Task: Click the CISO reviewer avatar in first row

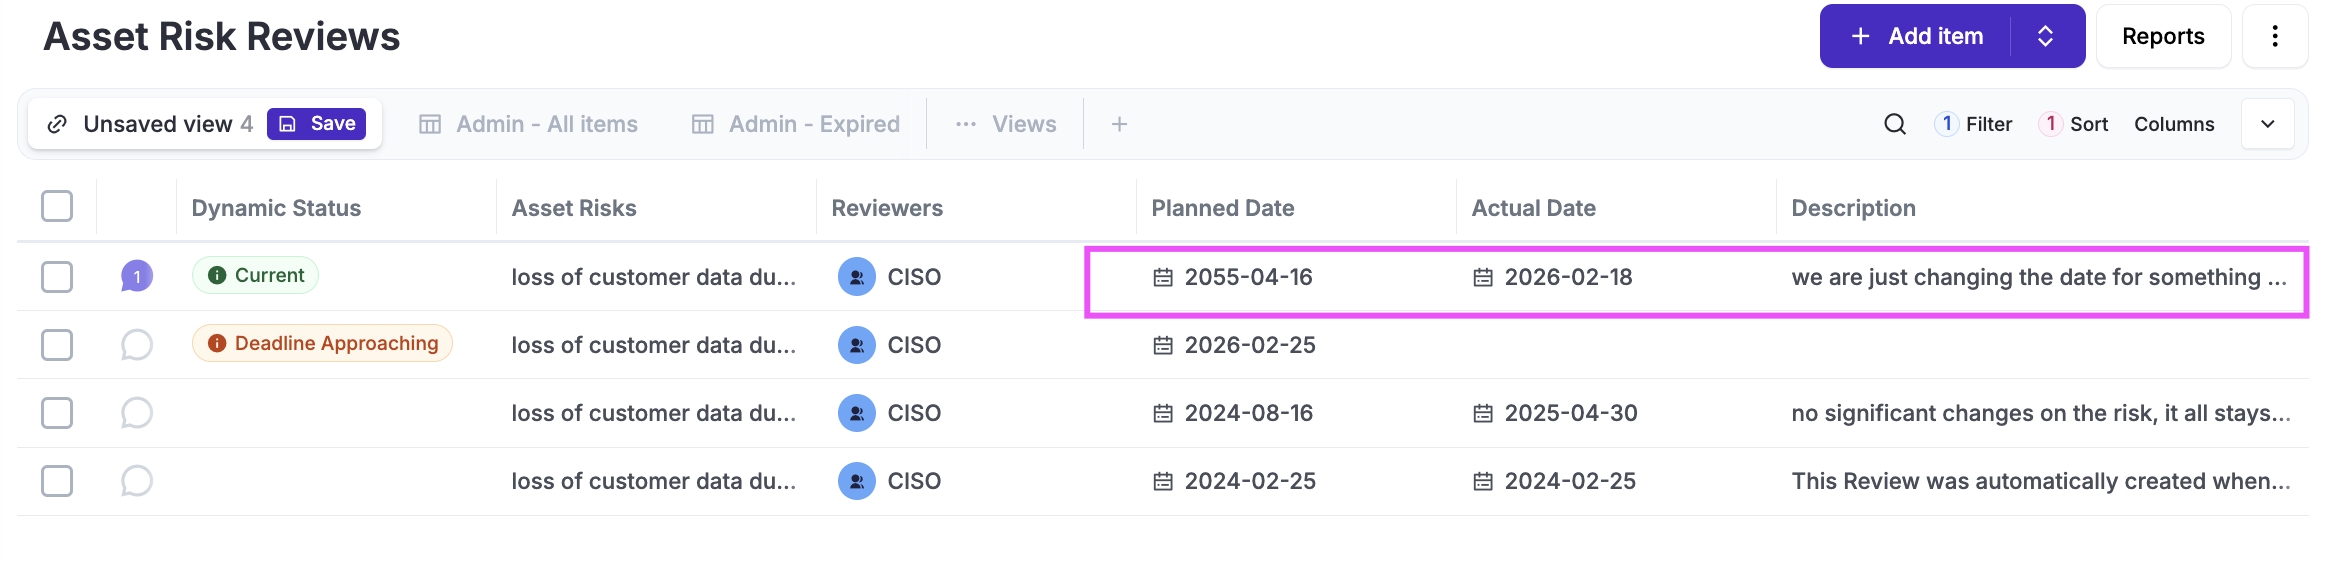Action: [x=856, y=277]
